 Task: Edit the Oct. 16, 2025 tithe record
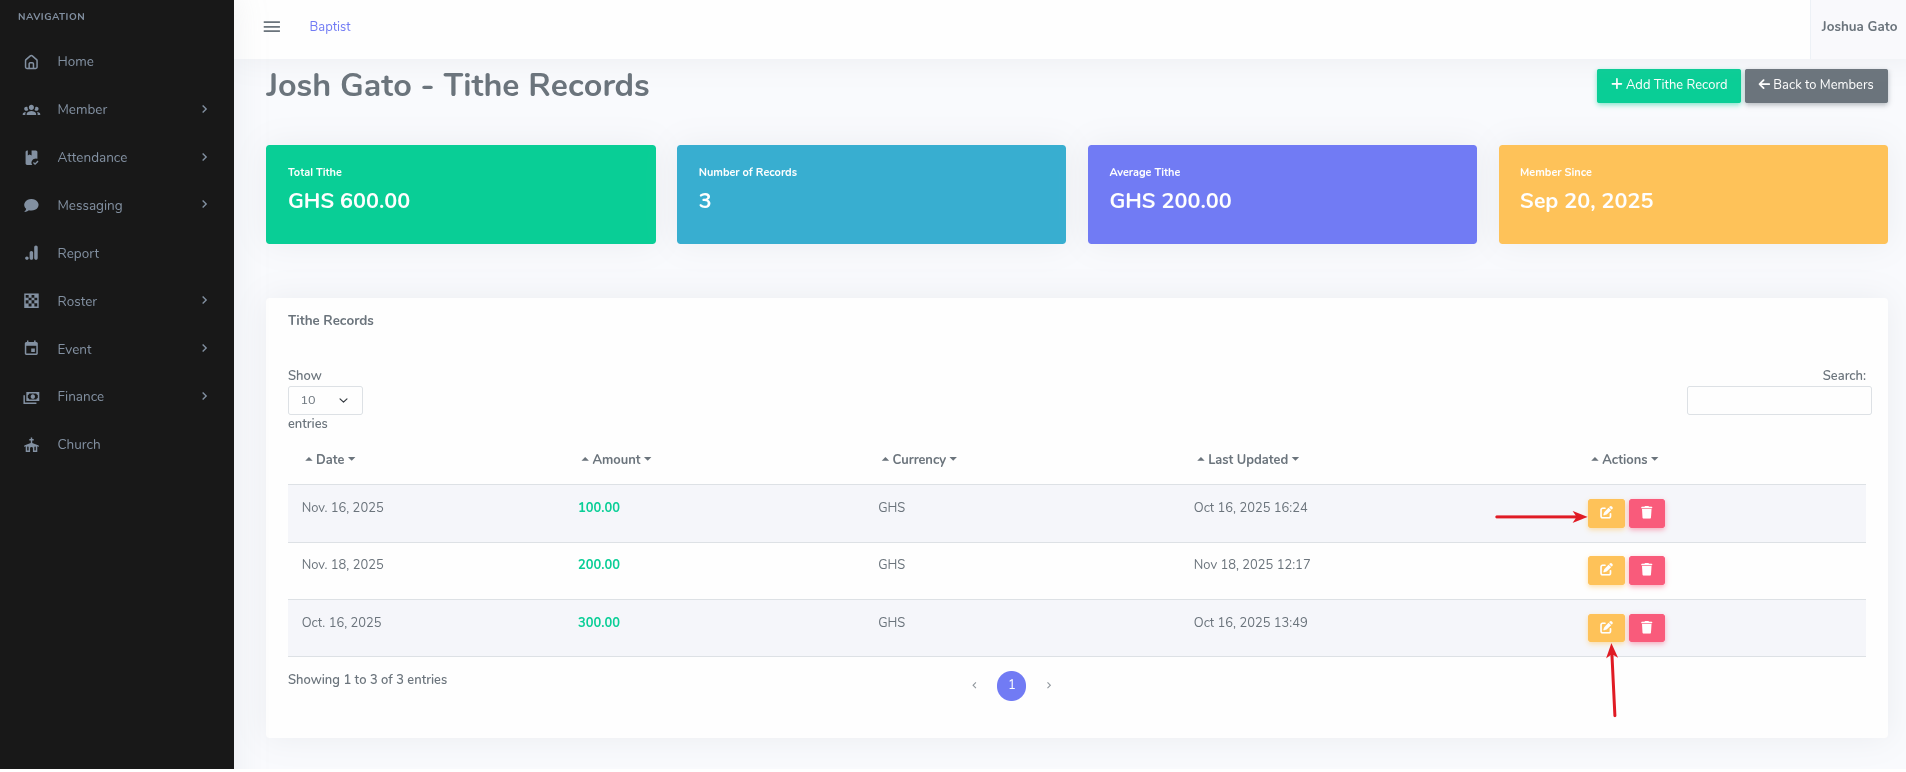(x=1605, y=628)
